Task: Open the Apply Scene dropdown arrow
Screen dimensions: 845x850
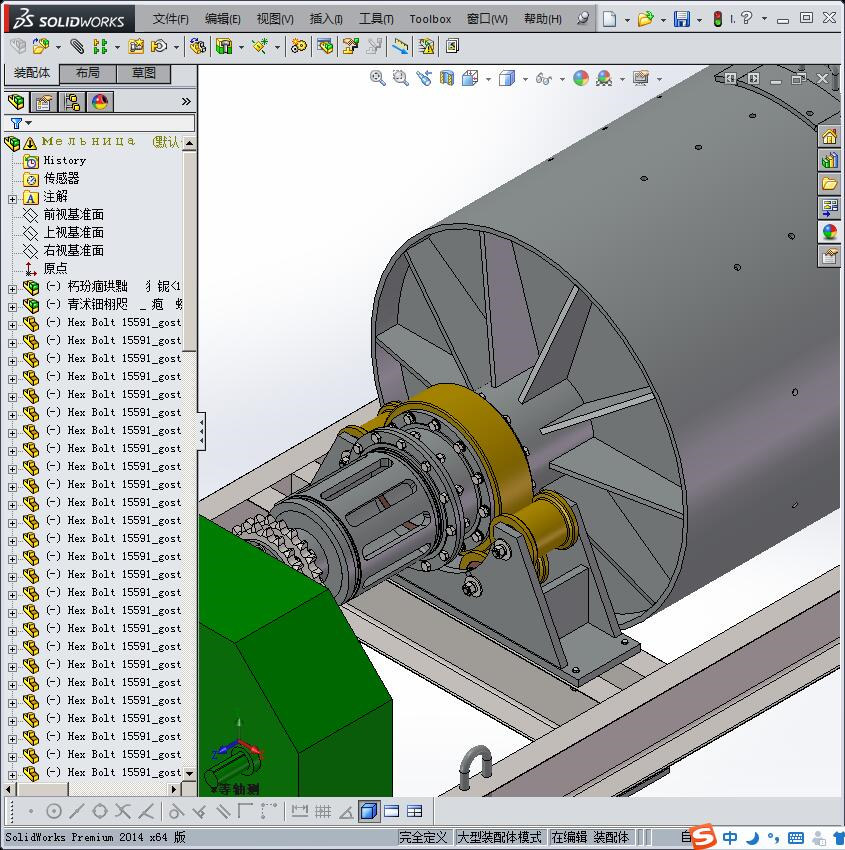Action: tap(622, 80)
